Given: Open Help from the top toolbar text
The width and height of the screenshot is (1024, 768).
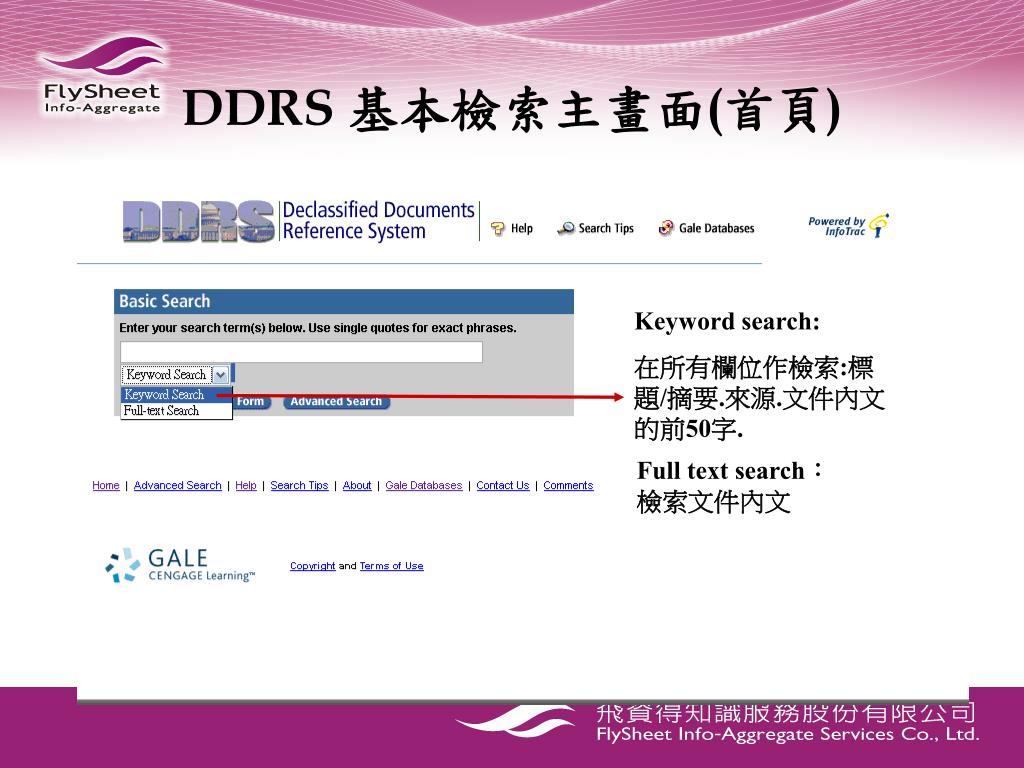Looking at the screenshot, I should pyautogui.click(x=522, y=228).
